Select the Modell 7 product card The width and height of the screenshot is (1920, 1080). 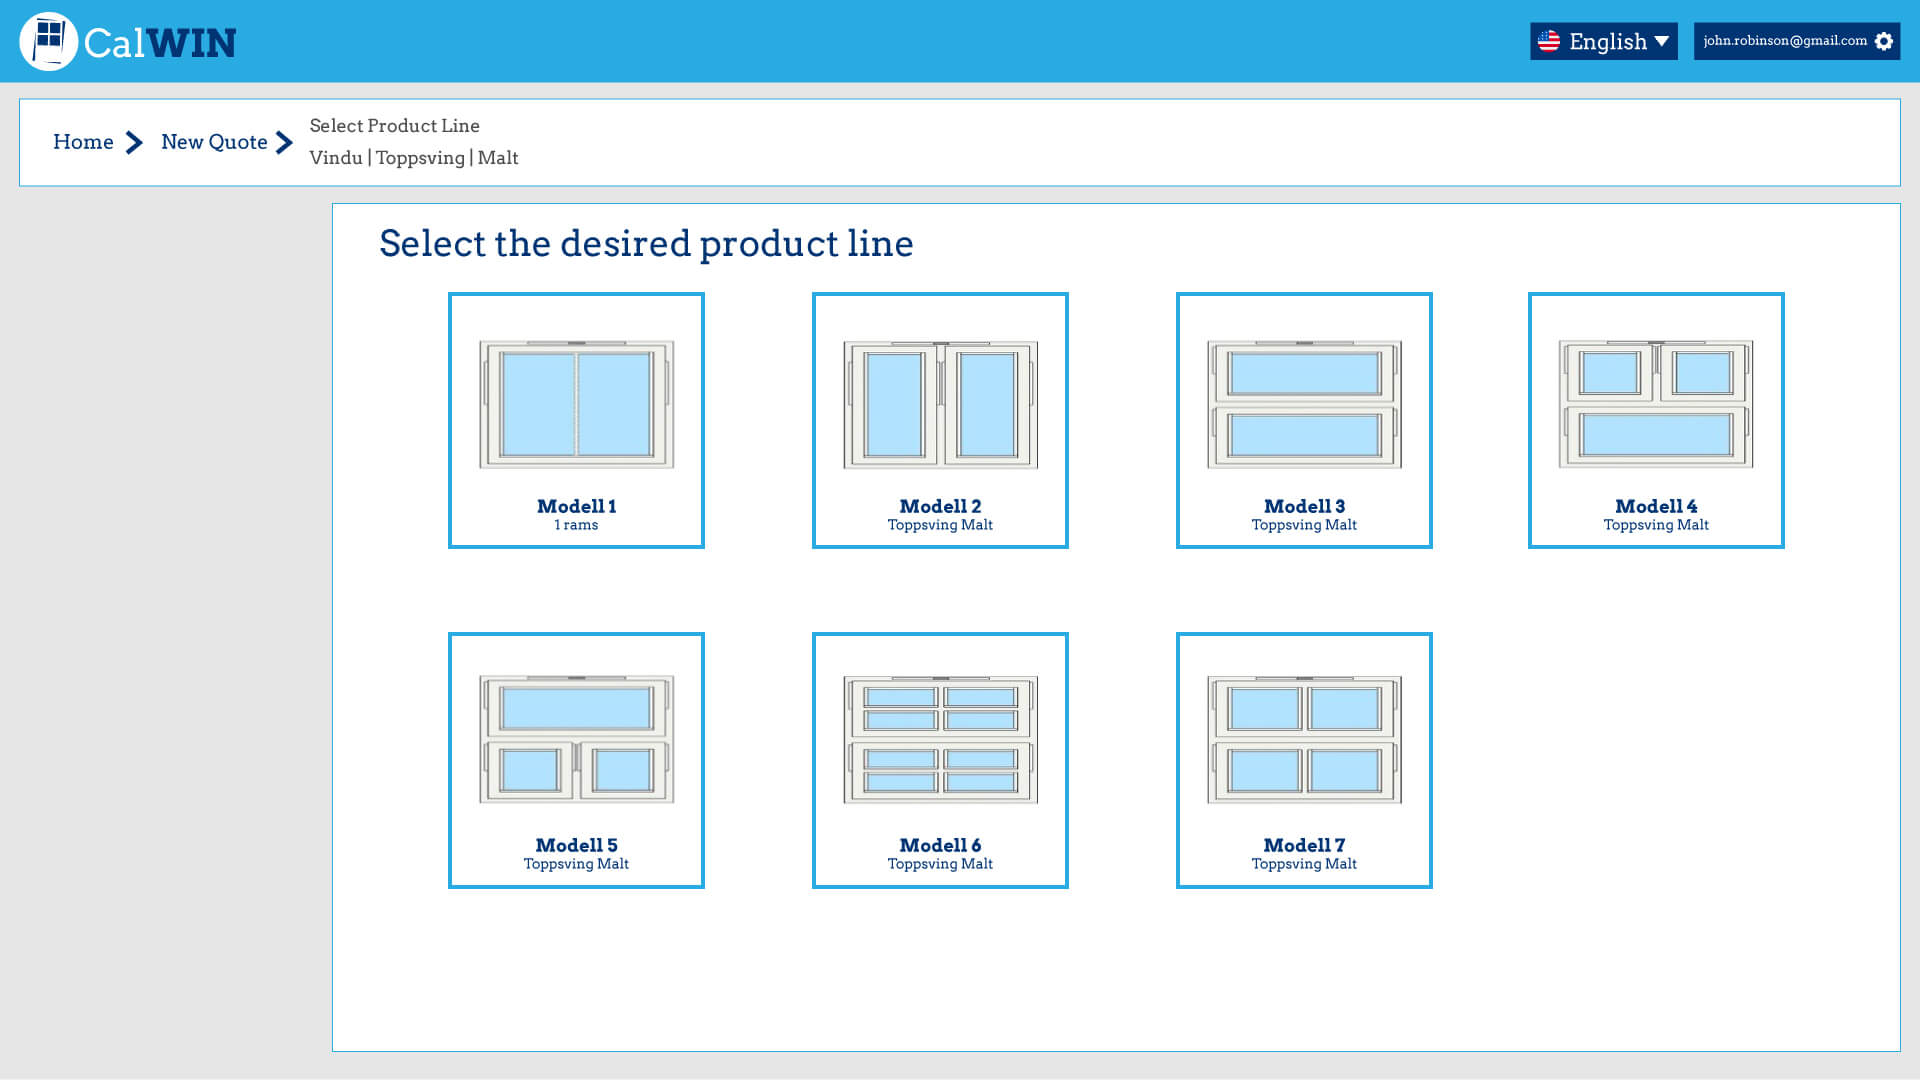click(1303, 760)
